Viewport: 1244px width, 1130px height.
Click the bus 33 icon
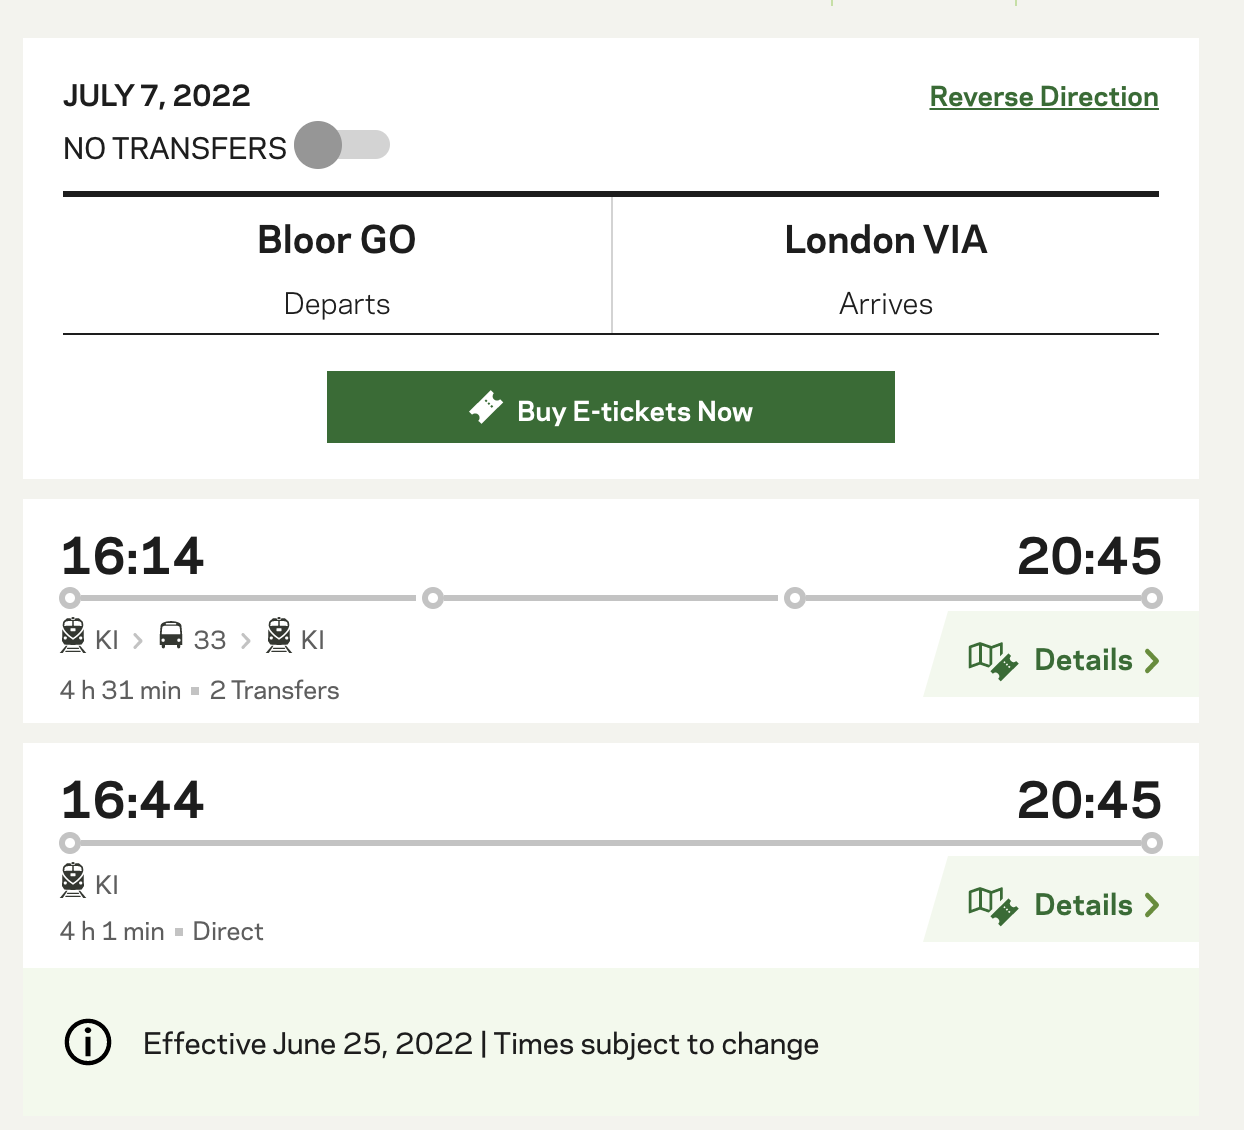(x=171, y=636)
